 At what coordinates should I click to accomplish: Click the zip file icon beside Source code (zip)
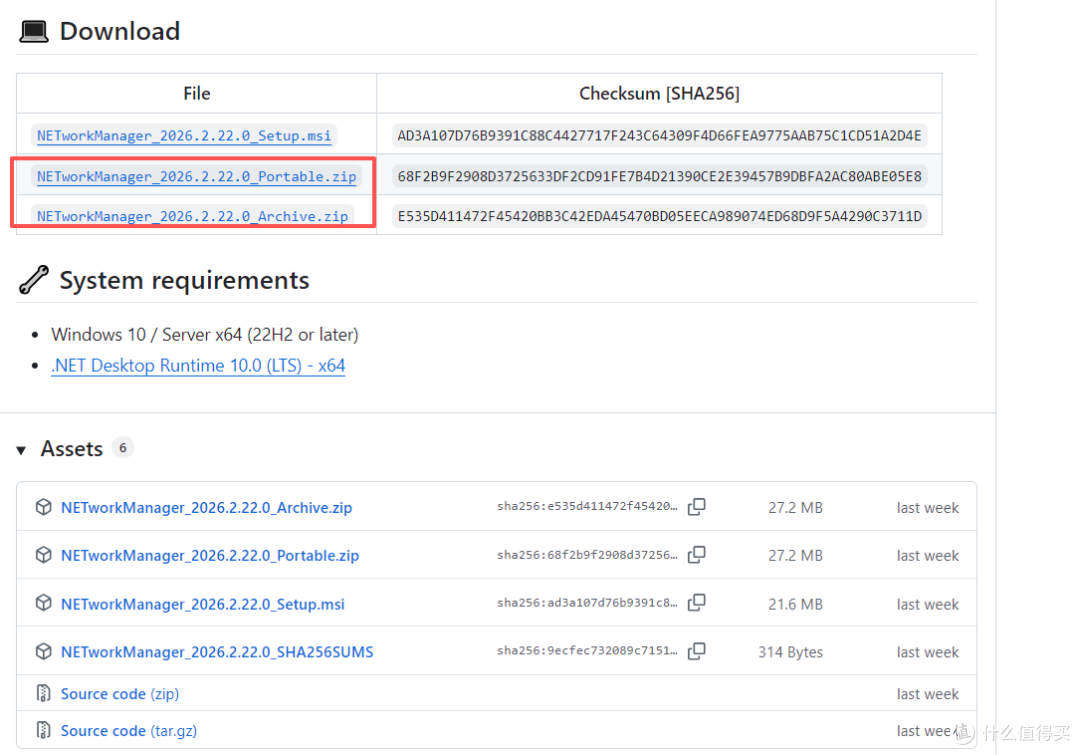[43, 693]
